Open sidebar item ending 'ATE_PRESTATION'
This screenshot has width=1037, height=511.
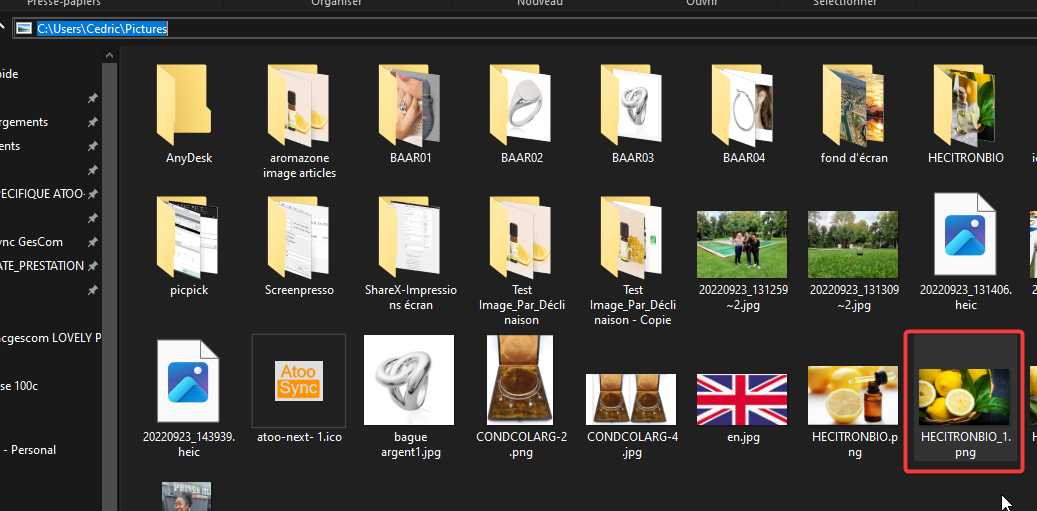pyautogui.click(x=42, y=266)
